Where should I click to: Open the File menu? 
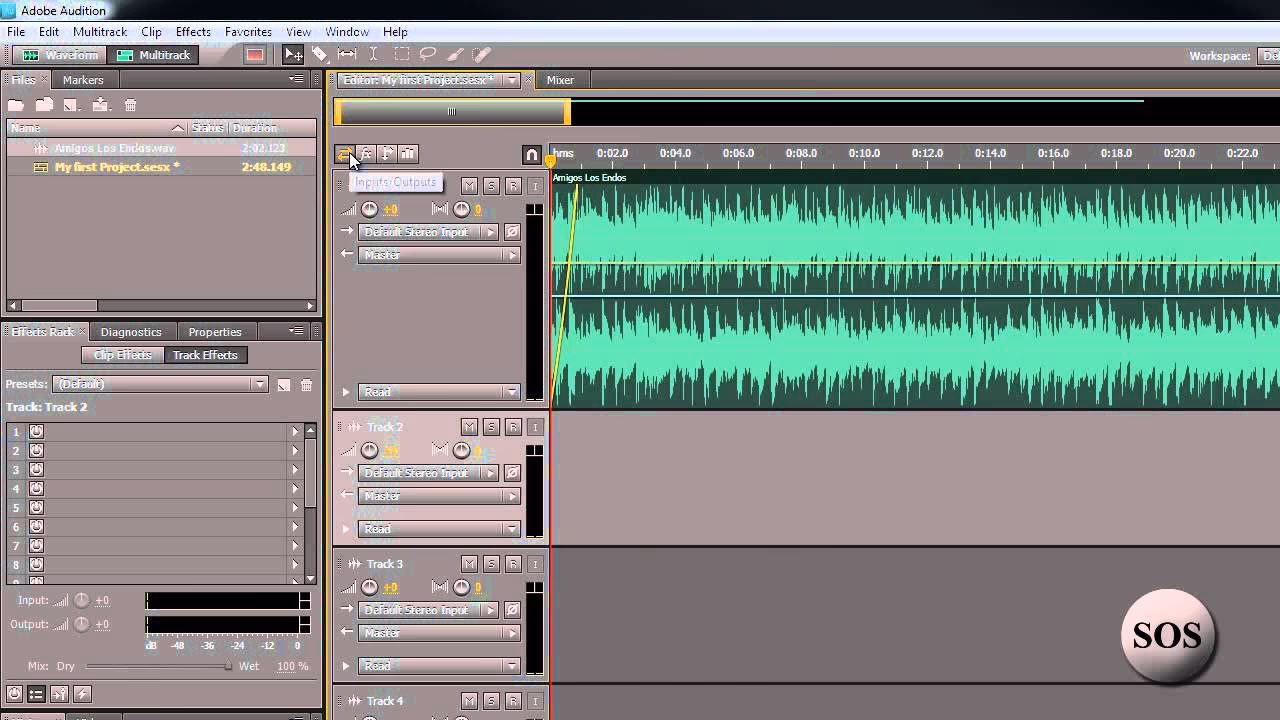click(x=16, y=32)
